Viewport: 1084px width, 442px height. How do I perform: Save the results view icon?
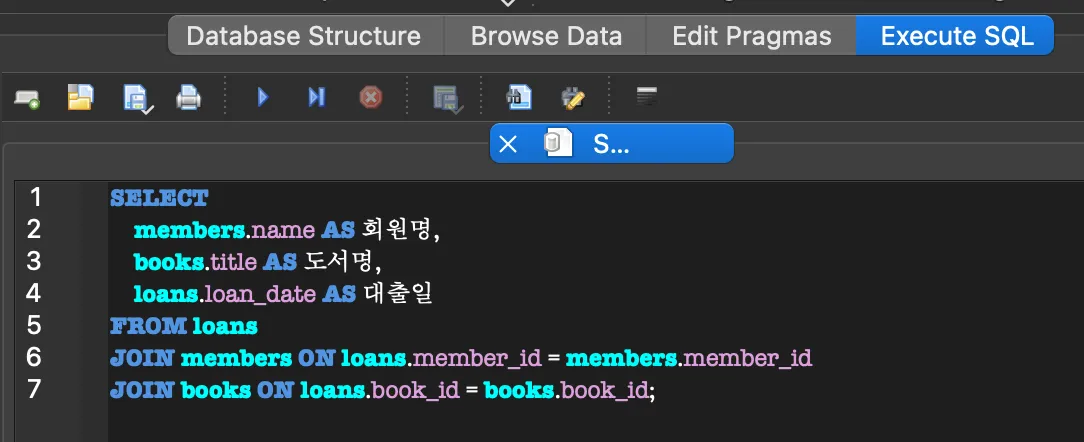tap(447, 98)
